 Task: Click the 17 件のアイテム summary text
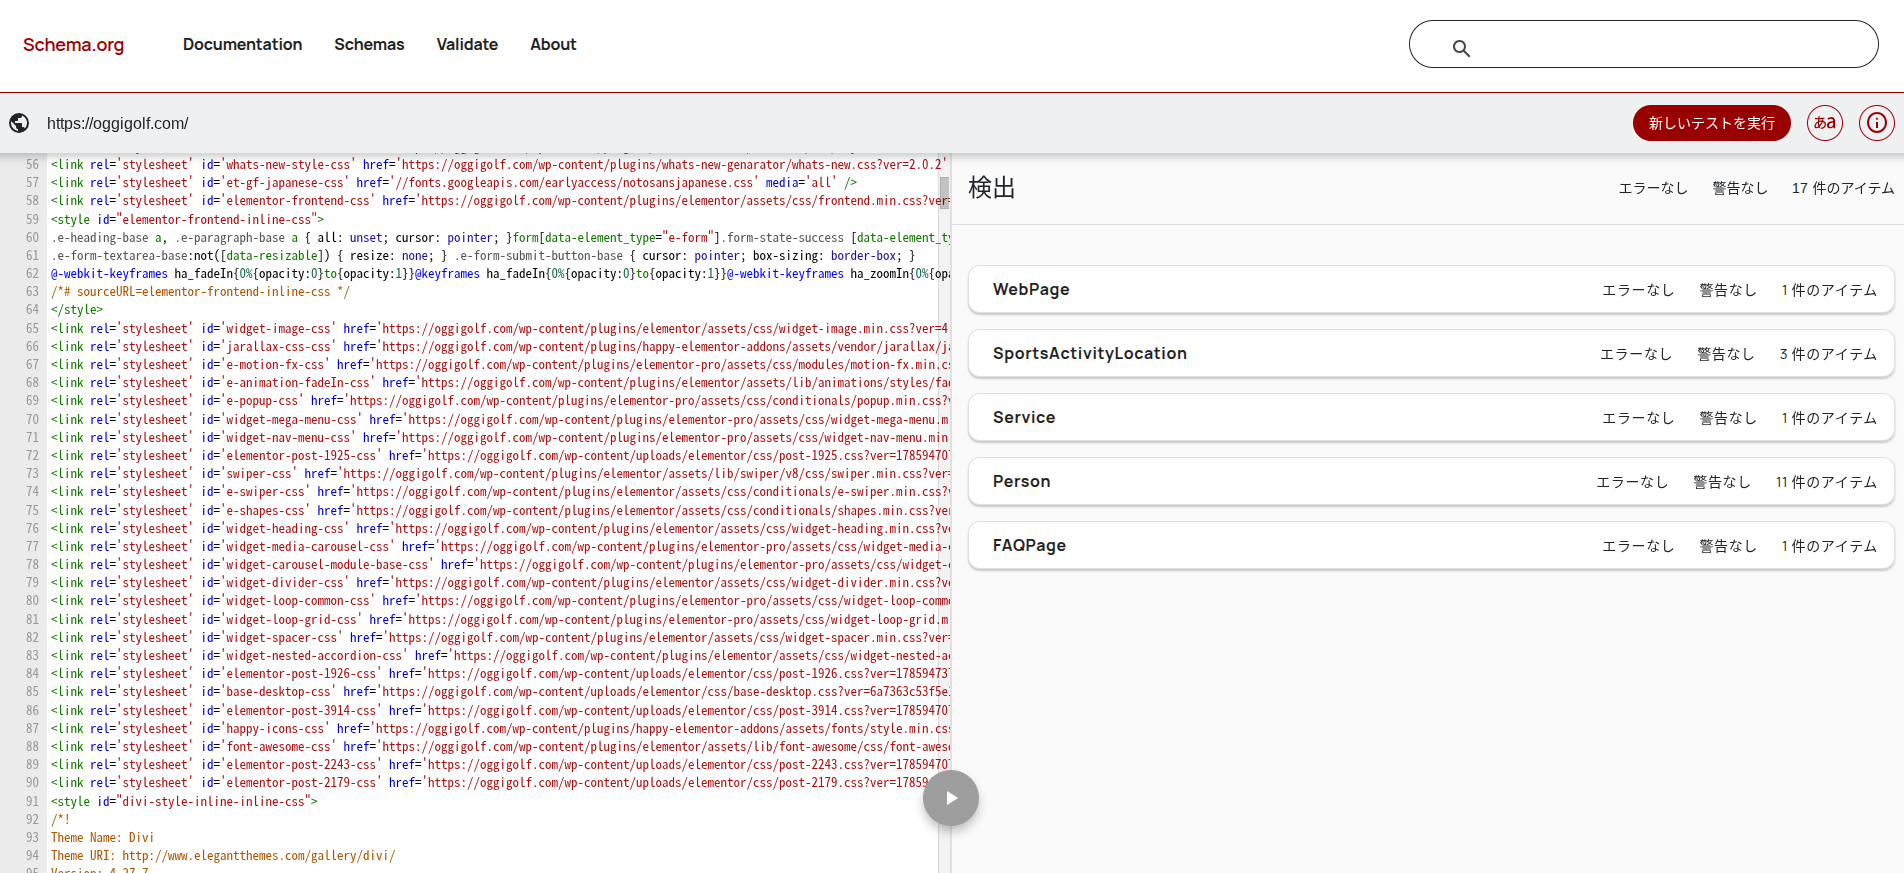tap(1843, 188)
